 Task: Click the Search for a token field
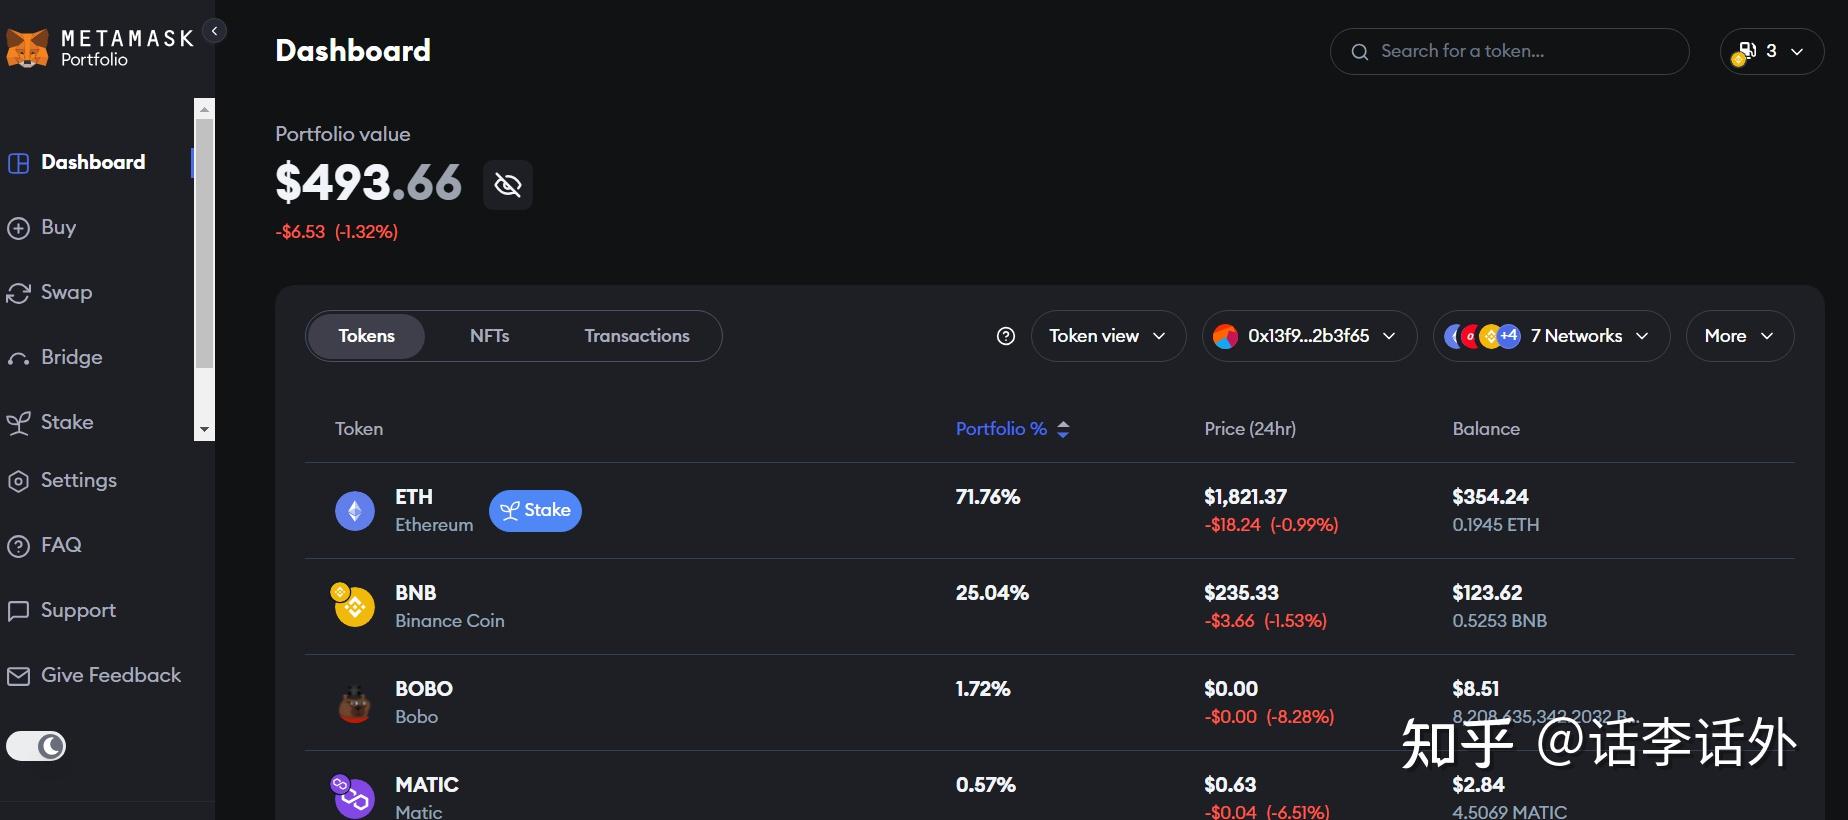(x=1520, y=51)
